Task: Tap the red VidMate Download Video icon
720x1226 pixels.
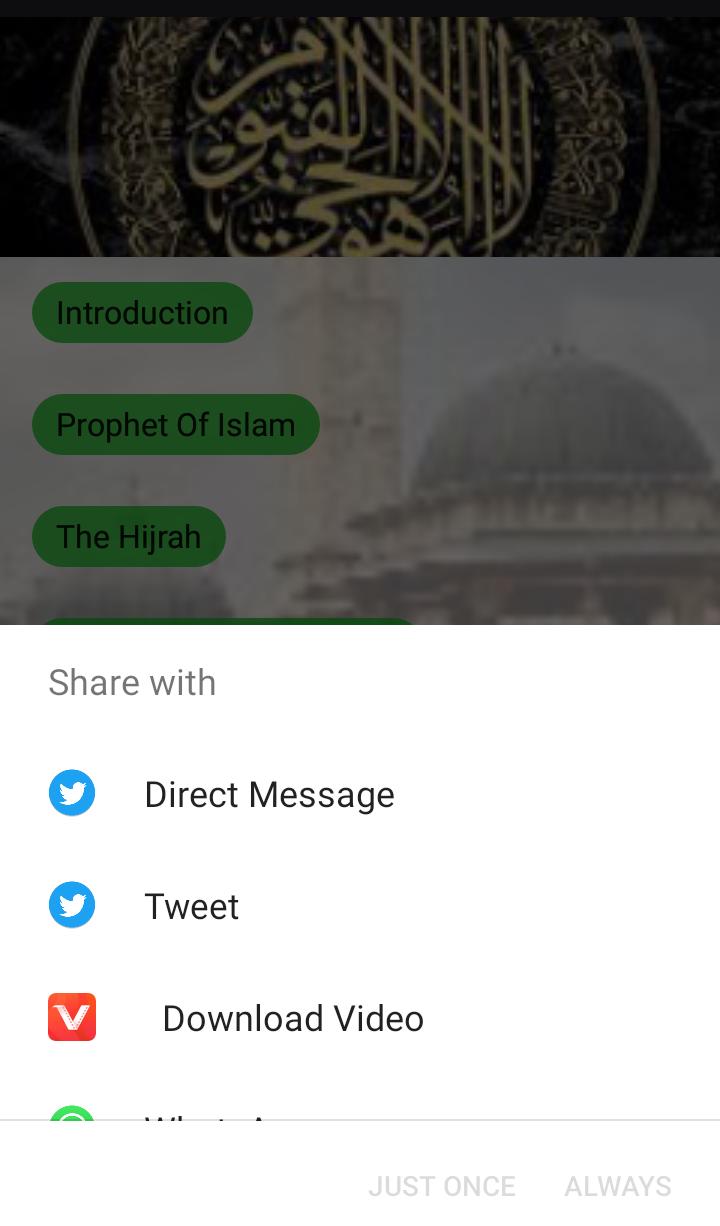Action: point(72,1018)
